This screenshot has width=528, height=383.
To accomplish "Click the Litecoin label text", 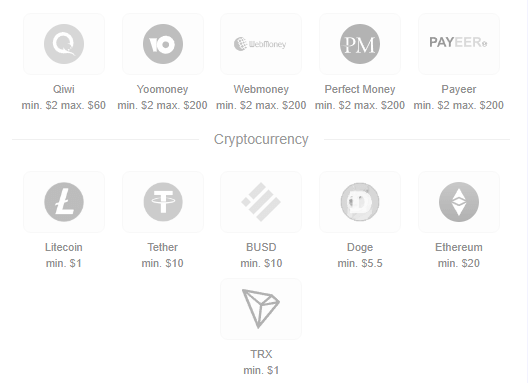I will tap(64, 247).
